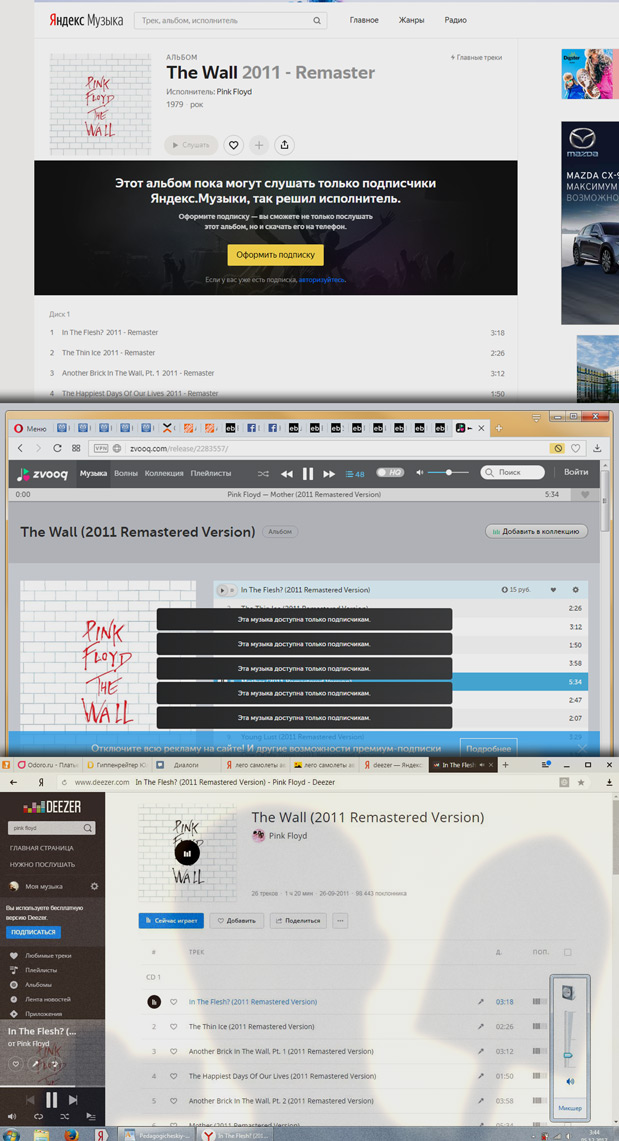Image resolution: width=619 pixels, height=1141 pixels.
Task: Click ПОДПИСАТЬСЯ in Deezer sidebar
Action: pyautogui.click(x=33, y=932)
